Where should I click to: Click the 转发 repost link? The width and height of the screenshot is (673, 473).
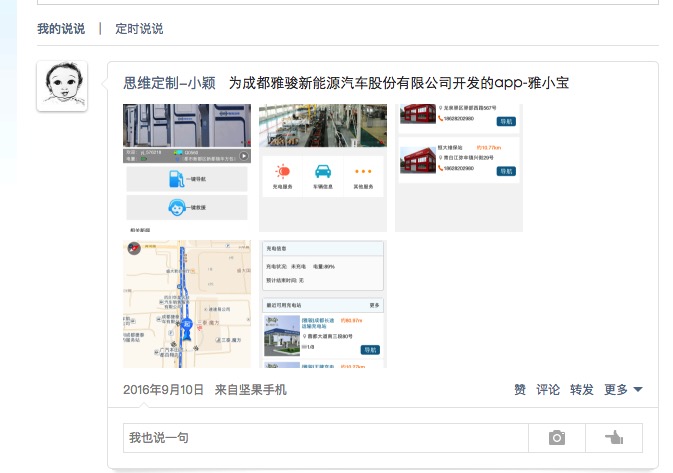click(x=582, y=390)
